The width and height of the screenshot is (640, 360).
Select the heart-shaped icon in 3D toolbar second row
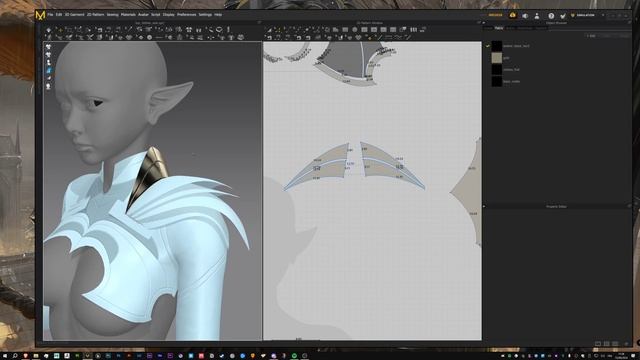pos(129,38)
